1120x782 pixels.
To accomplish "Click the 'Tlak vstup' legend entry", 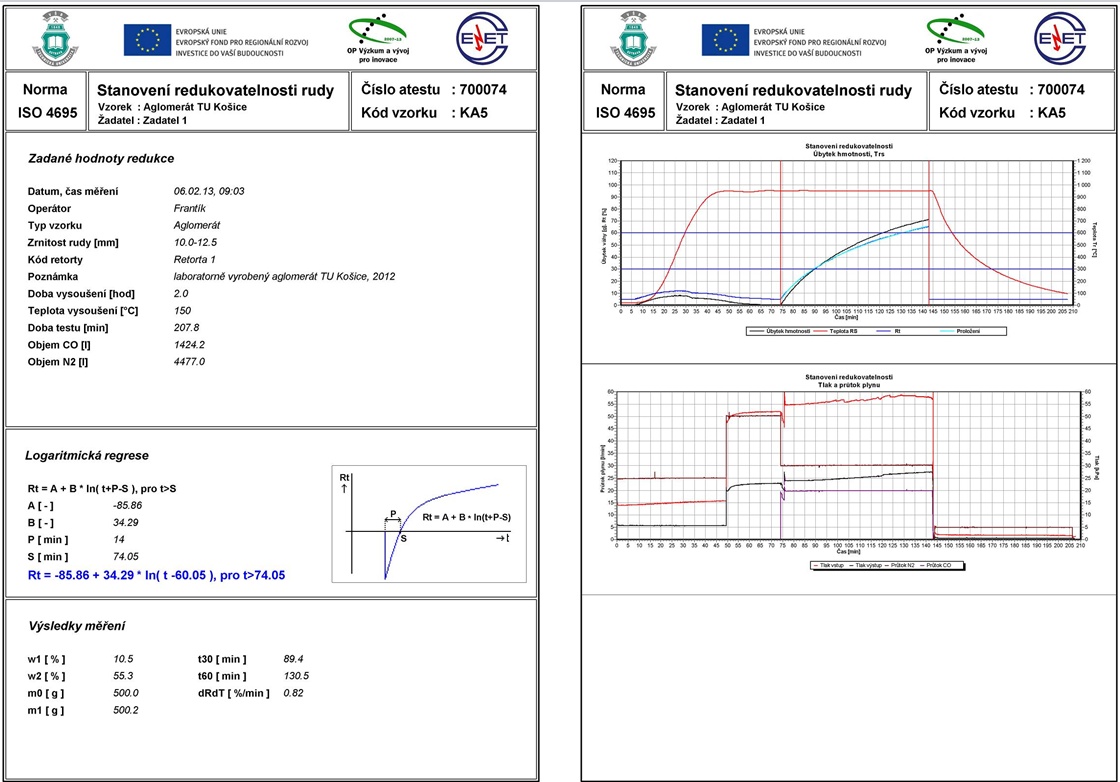I will pyautogui.click(x=829, y=566).
